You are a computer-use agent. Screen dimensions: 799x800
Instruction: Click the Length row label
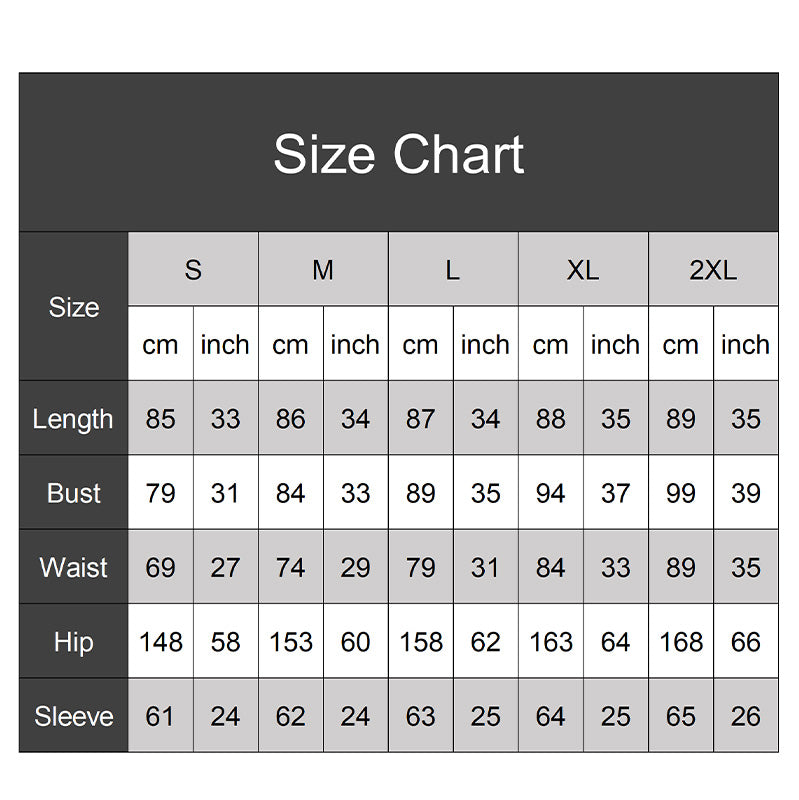(73, 418)
